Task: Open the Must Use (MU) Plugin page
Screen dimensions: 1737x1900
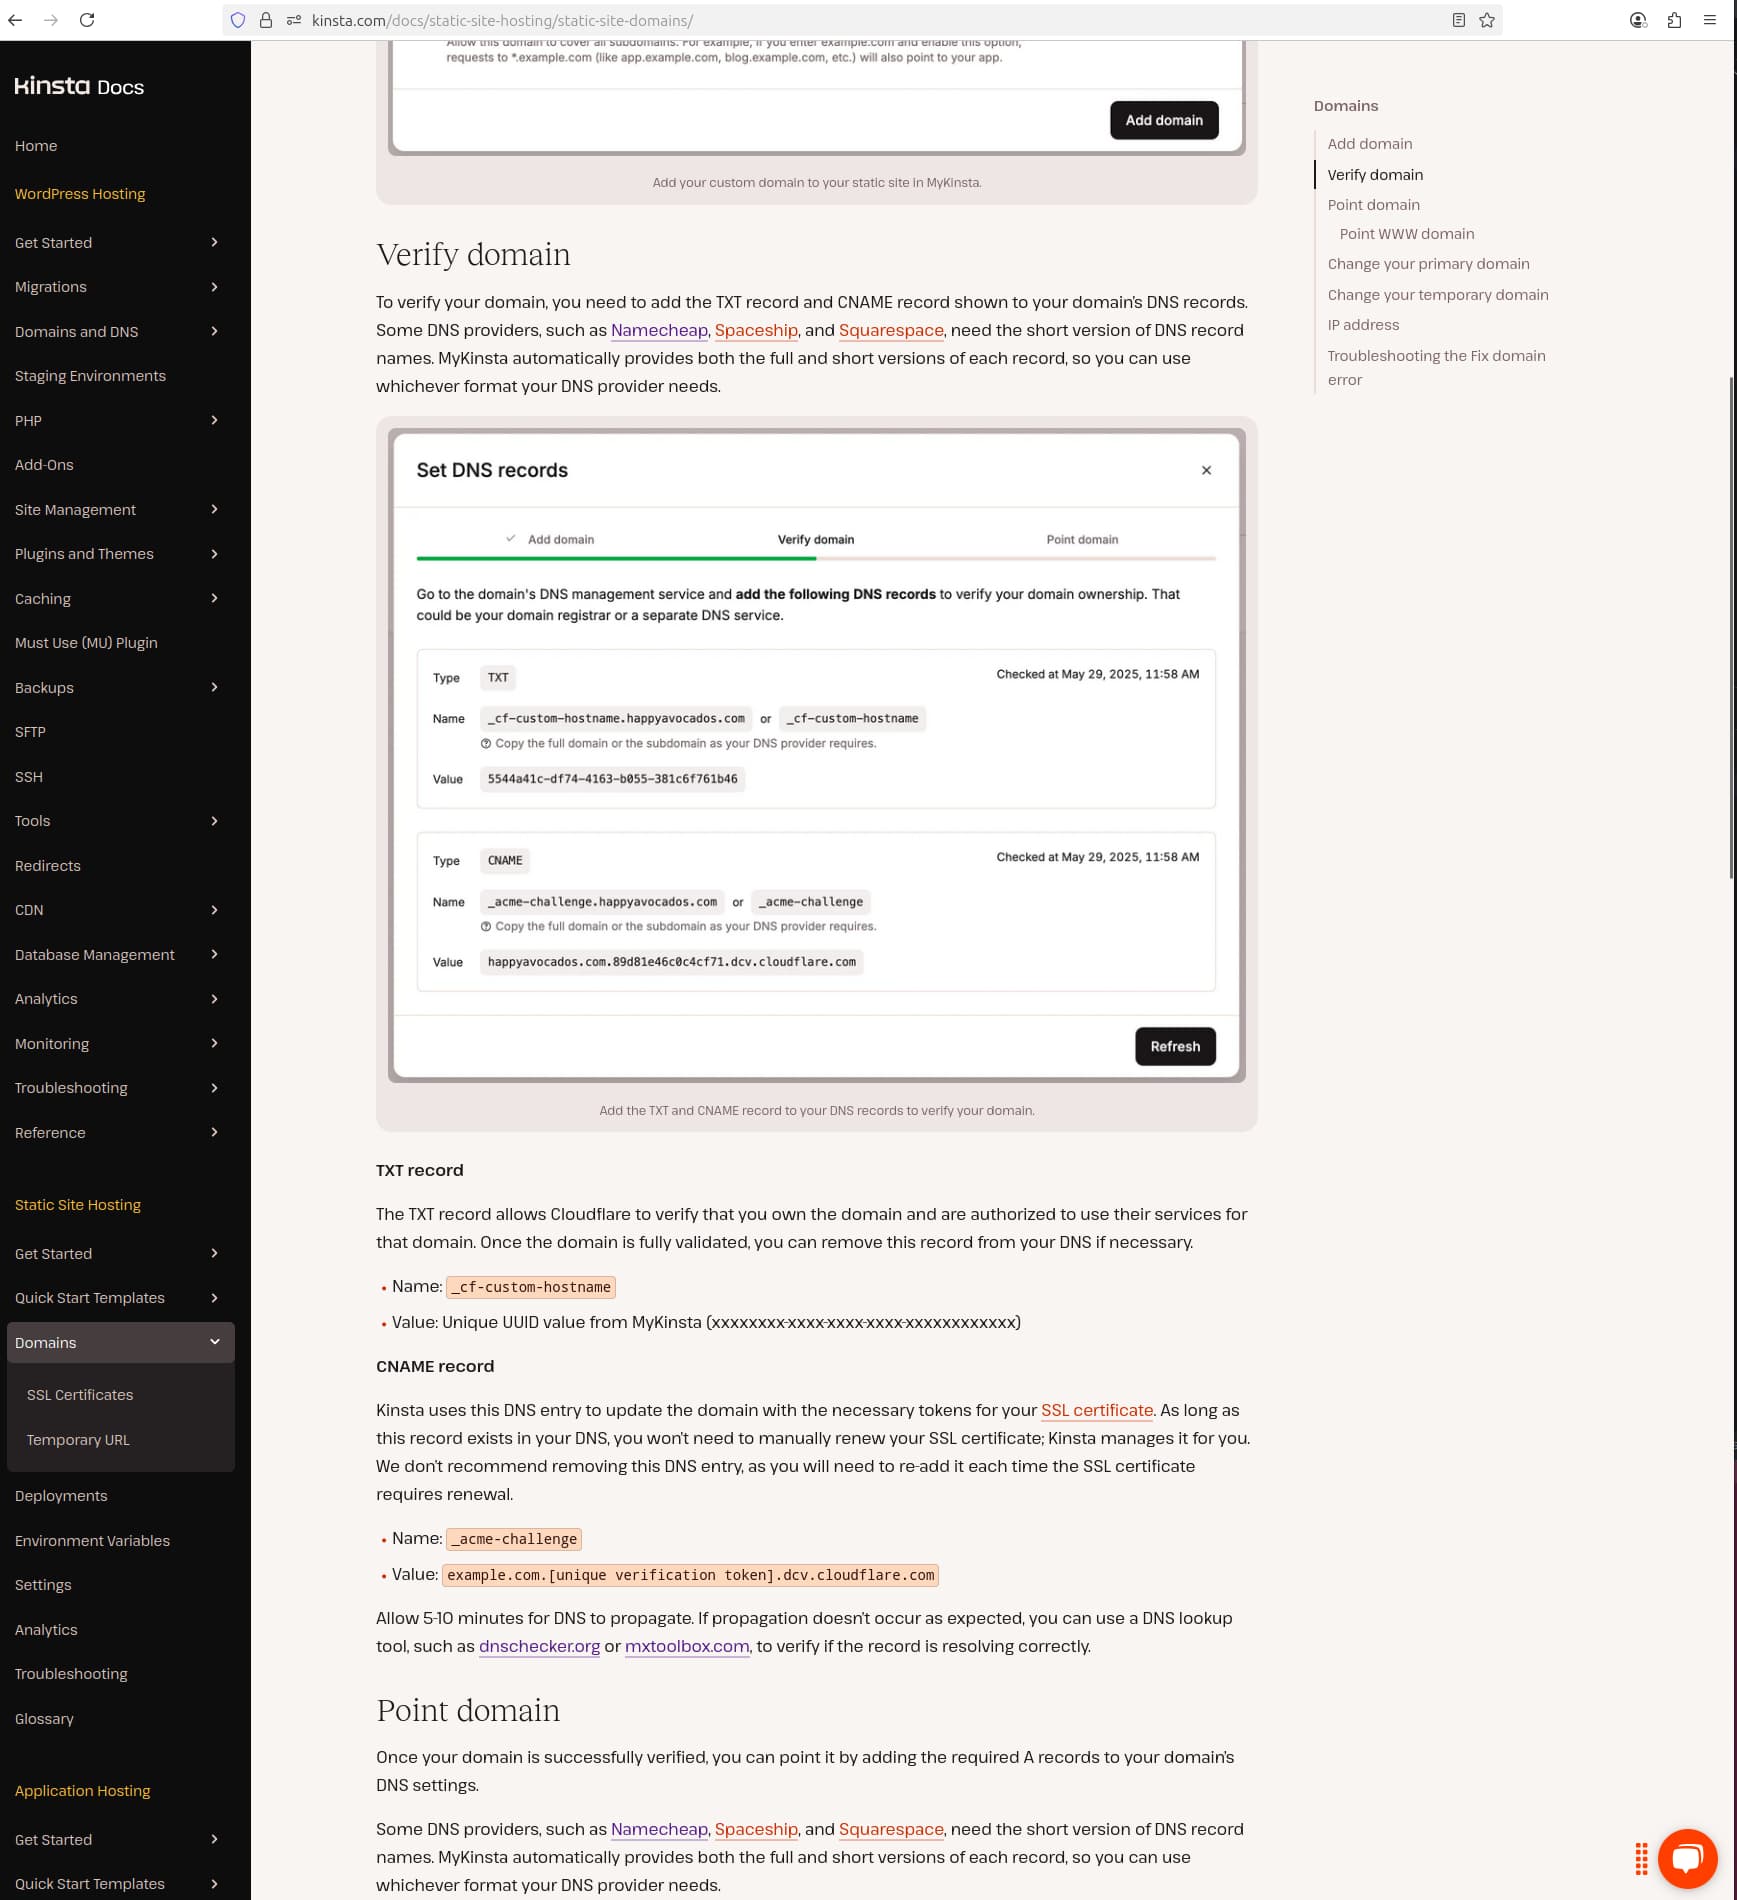Action: [86, 643]
